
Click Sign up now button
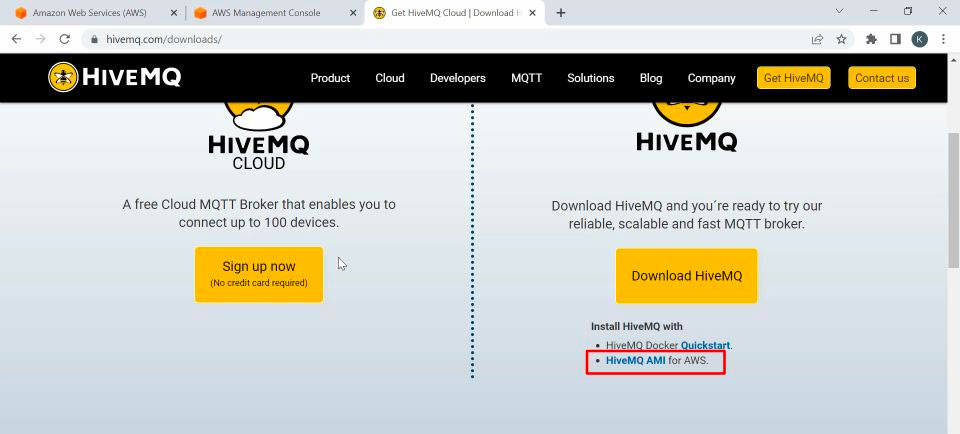coord(259,274)
